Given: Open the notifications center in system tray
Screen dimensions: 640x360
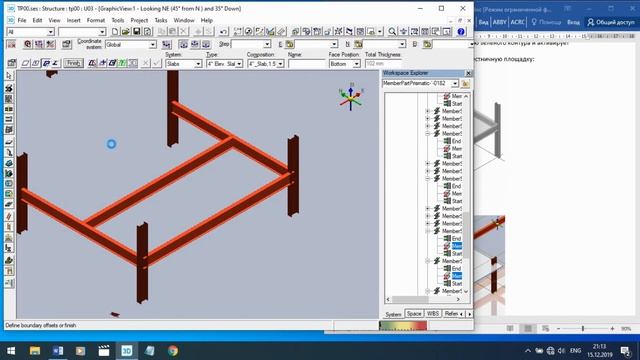Looking at the screenshot, I should [x=624, y=351].
